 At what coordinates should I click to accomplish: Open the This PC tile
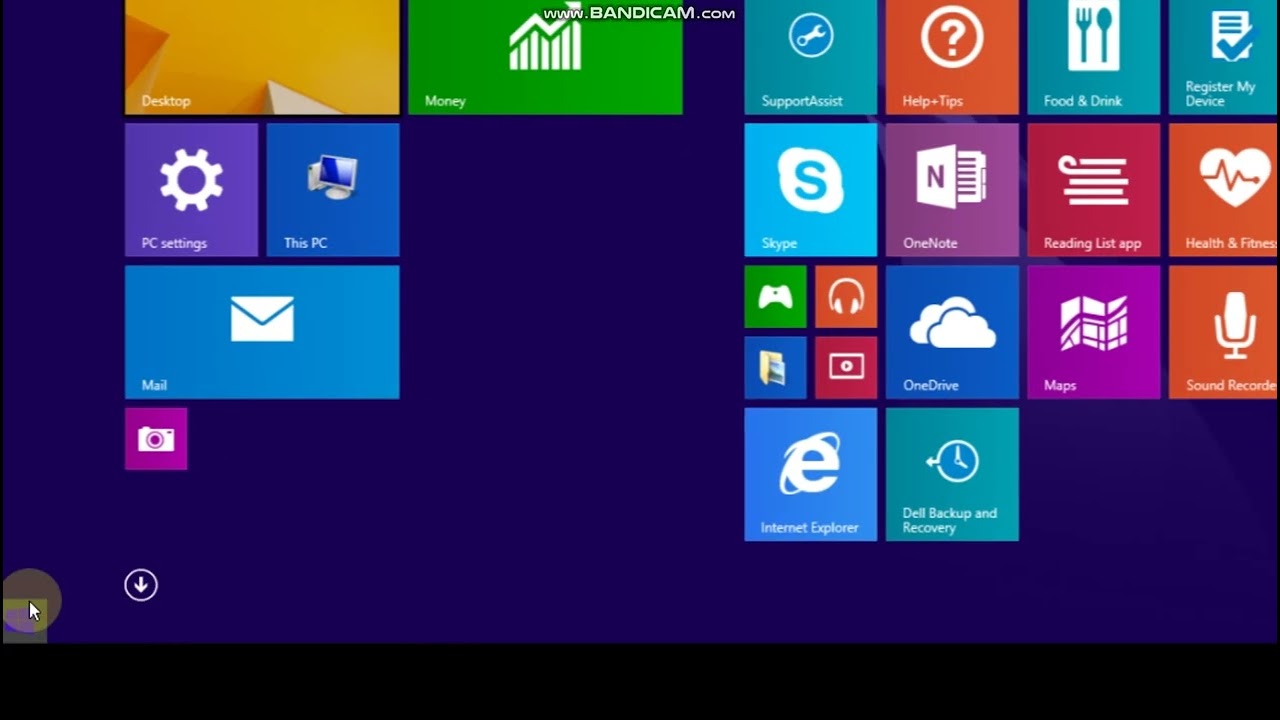pos(333,190)
